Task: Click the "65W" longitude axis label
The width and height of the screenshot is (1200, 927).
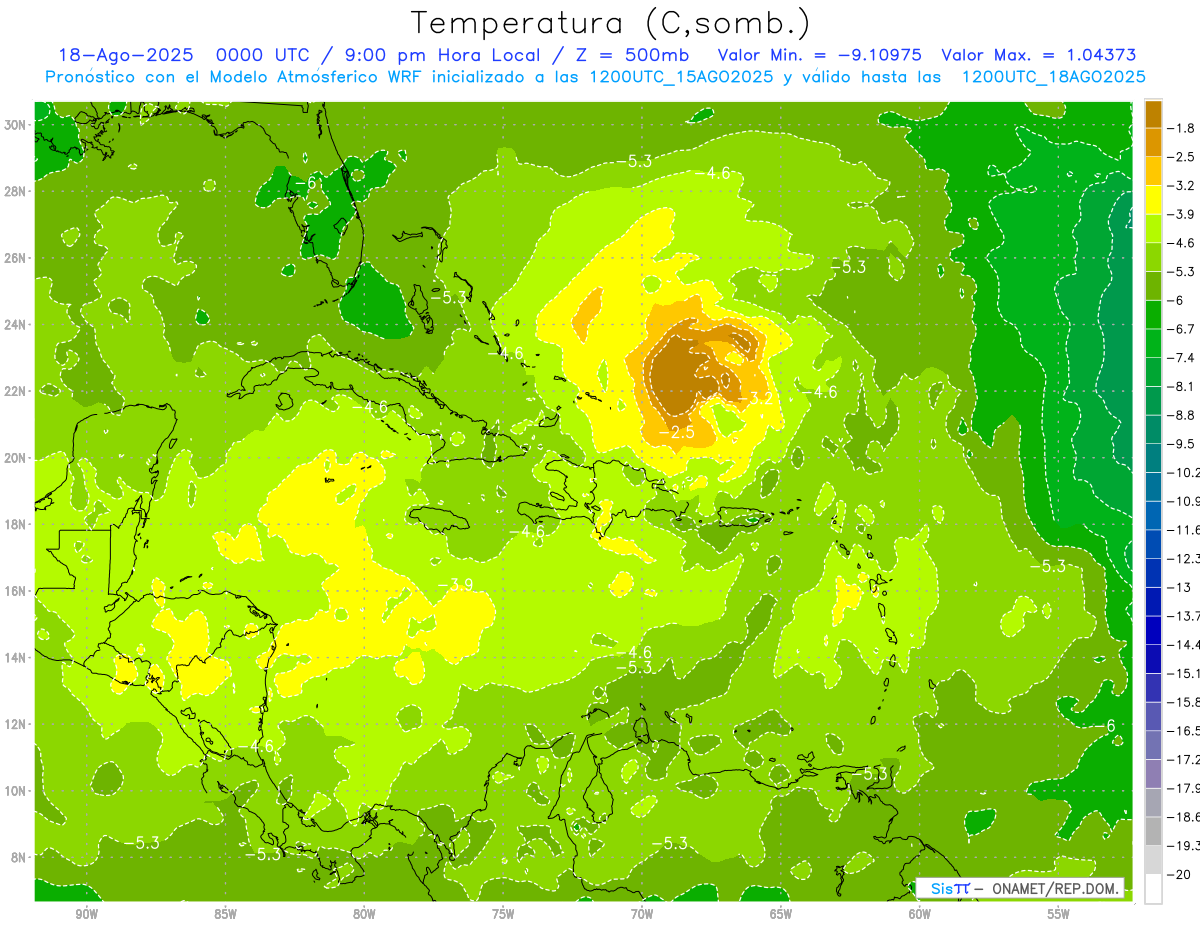Action: (x=781, y=914)
